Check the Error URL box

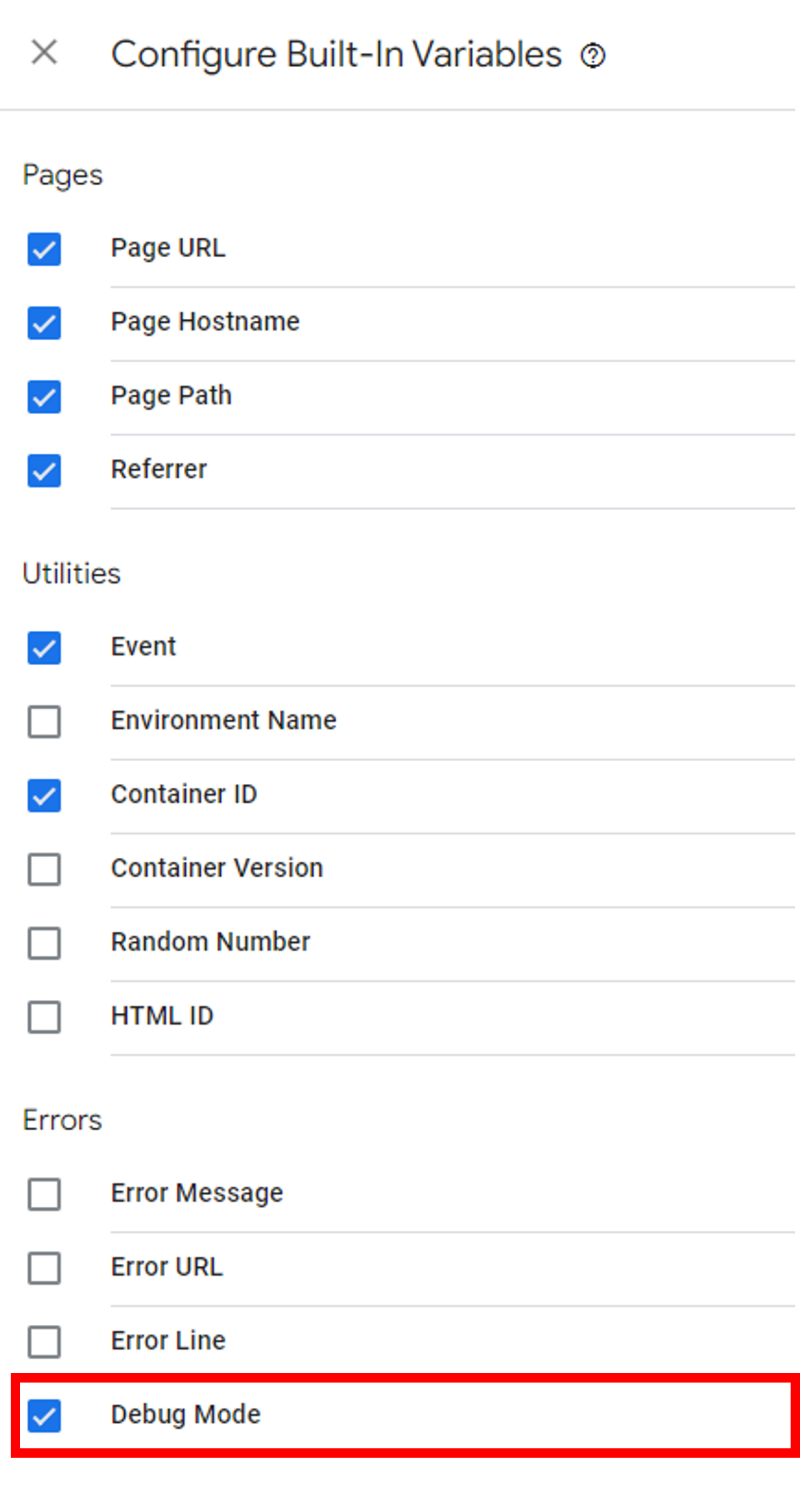point(44,1268)
